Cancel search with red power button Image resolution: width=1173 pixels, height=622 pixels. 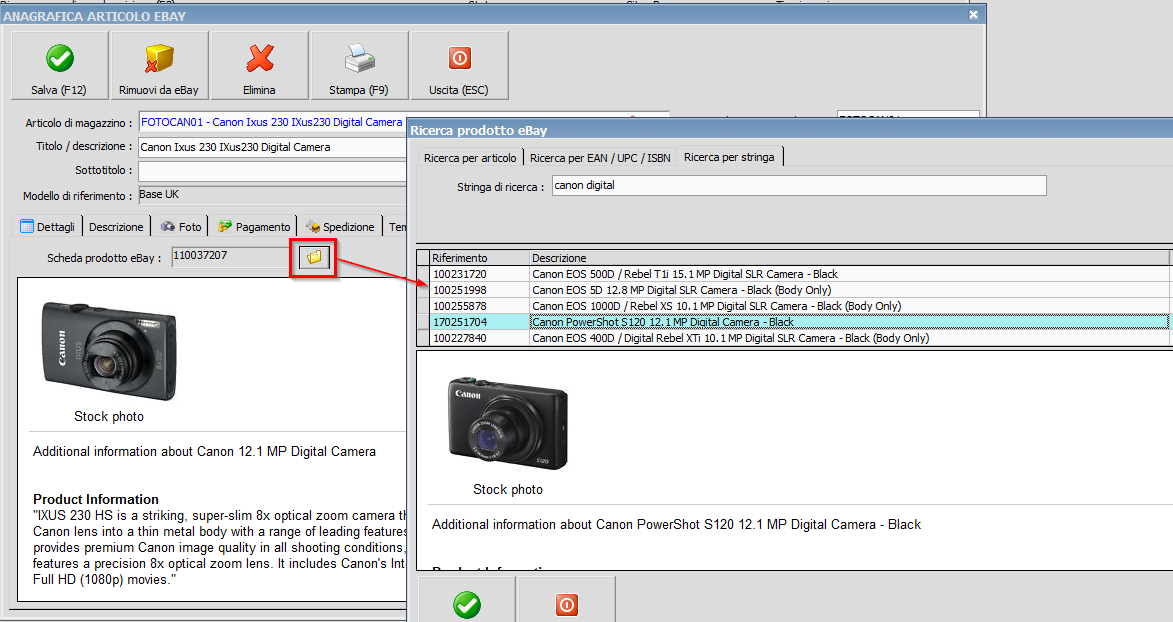566,601
